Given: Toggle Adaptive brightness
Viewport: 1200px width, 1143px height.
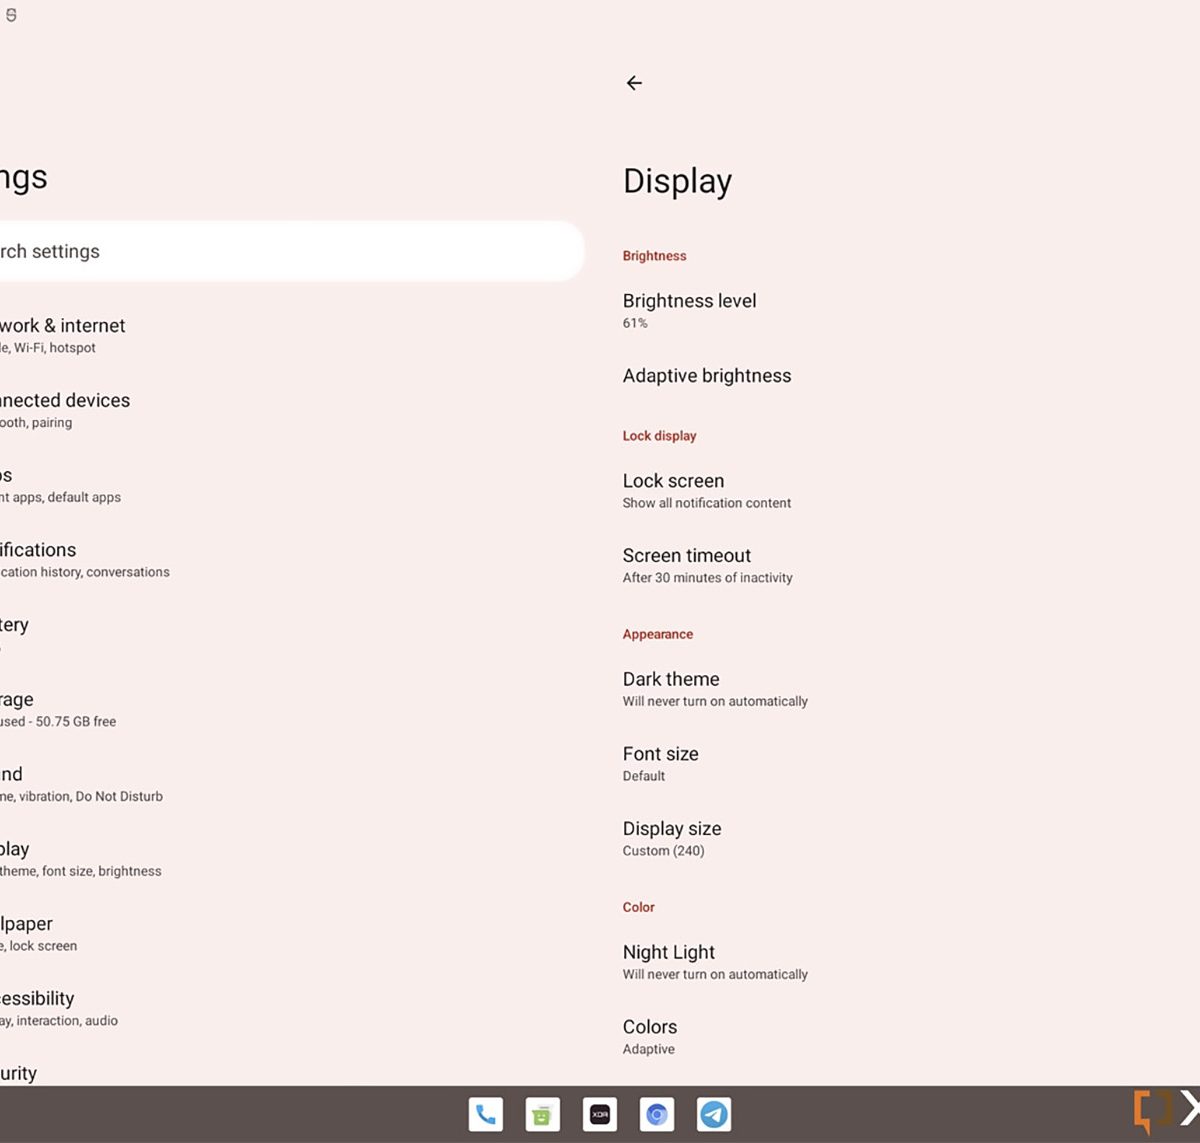Looking at the screenshot, I should (x=707, y=376).
